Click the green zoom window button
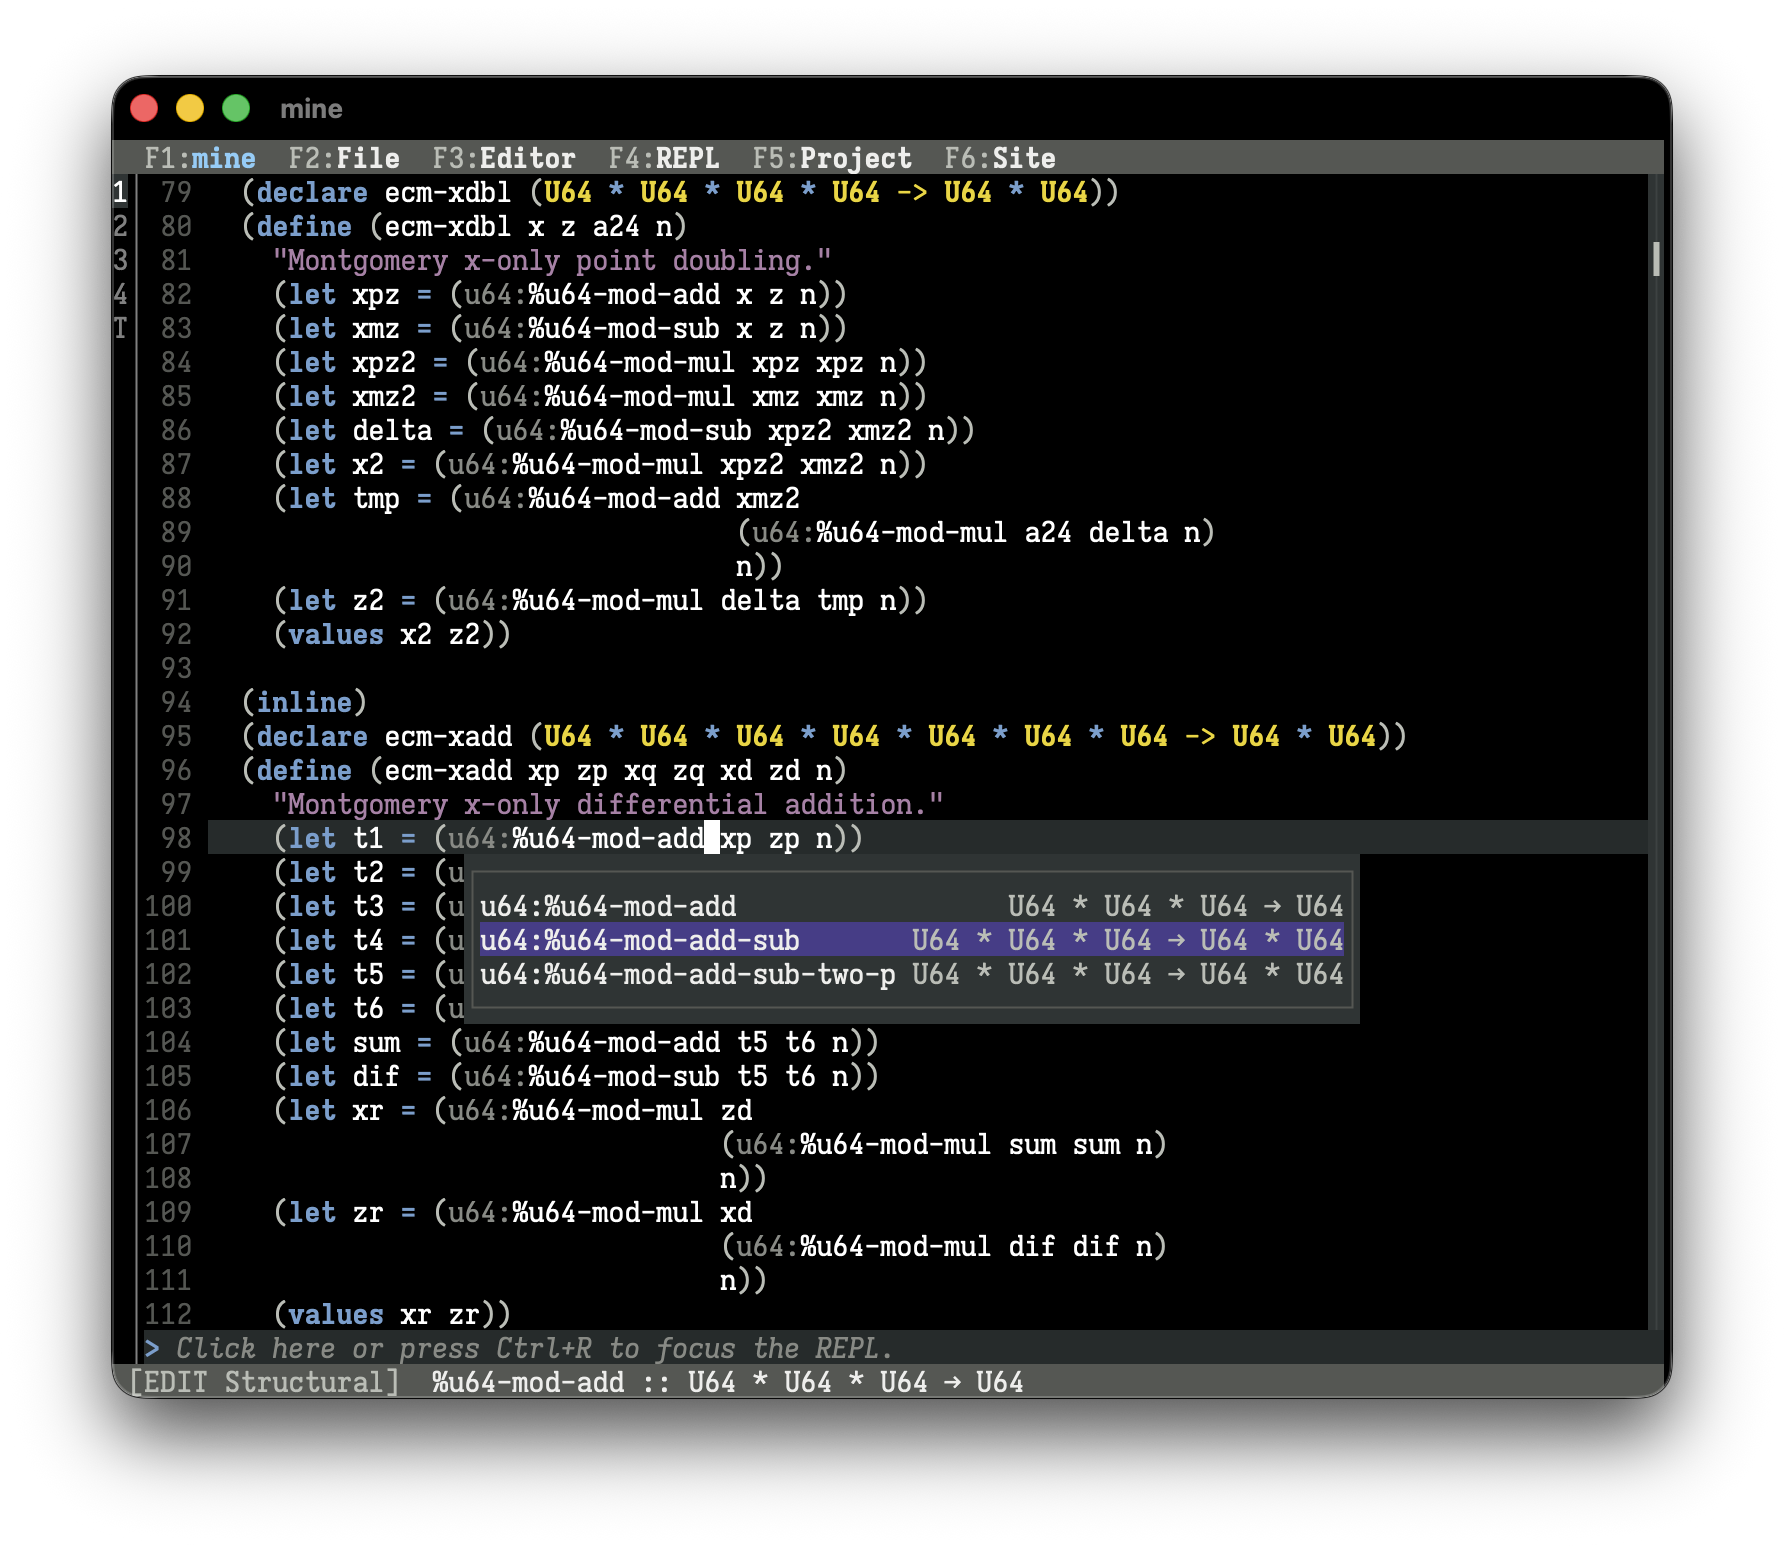The image size is (1784, 1546). [x=236, y=108]
